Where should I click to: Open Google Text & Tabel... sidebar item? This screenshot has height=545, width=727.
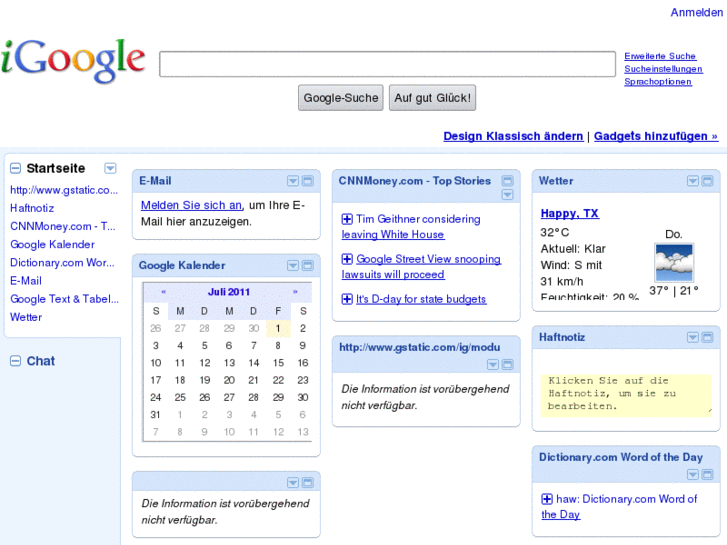[64, 299]
